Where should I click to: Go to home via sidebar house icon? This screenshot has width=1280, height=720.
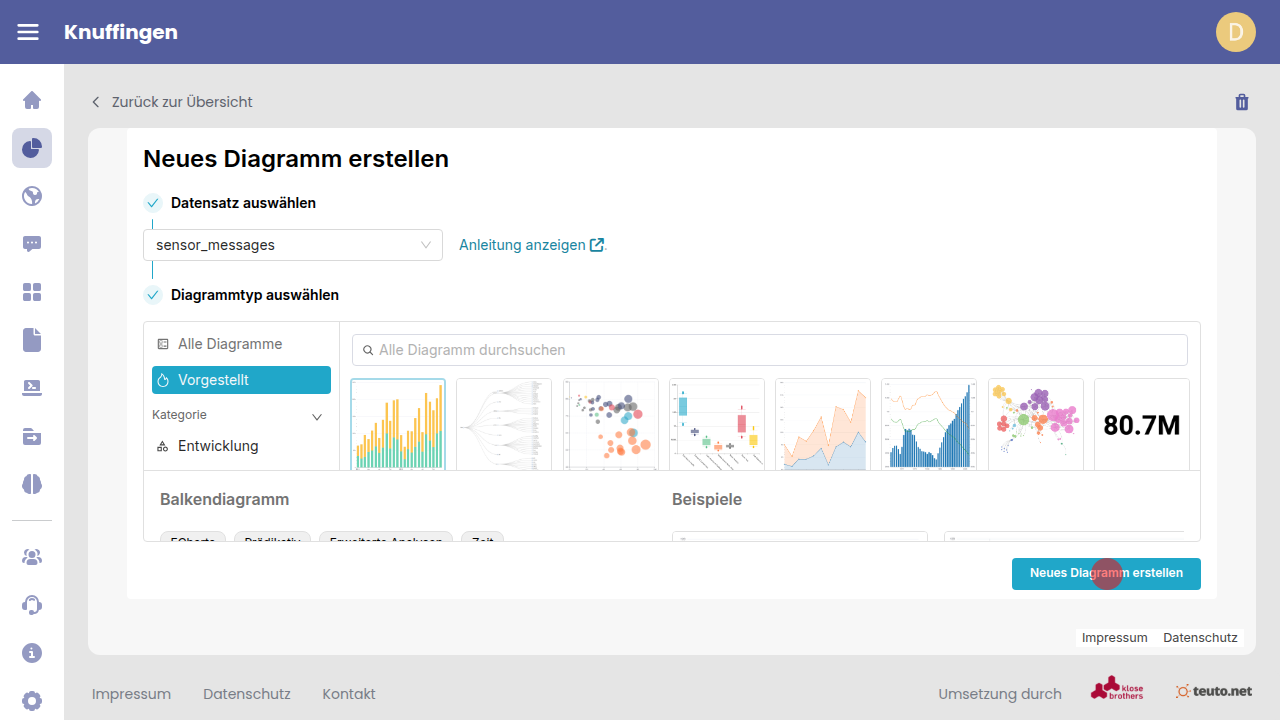click(x=32, y=100)
